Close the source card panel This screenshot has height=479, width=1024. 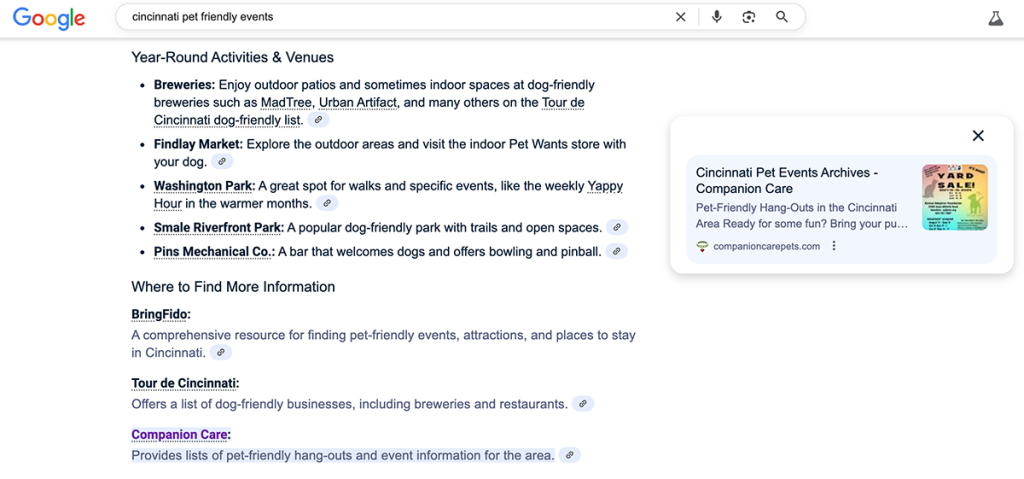pos(978,136)
